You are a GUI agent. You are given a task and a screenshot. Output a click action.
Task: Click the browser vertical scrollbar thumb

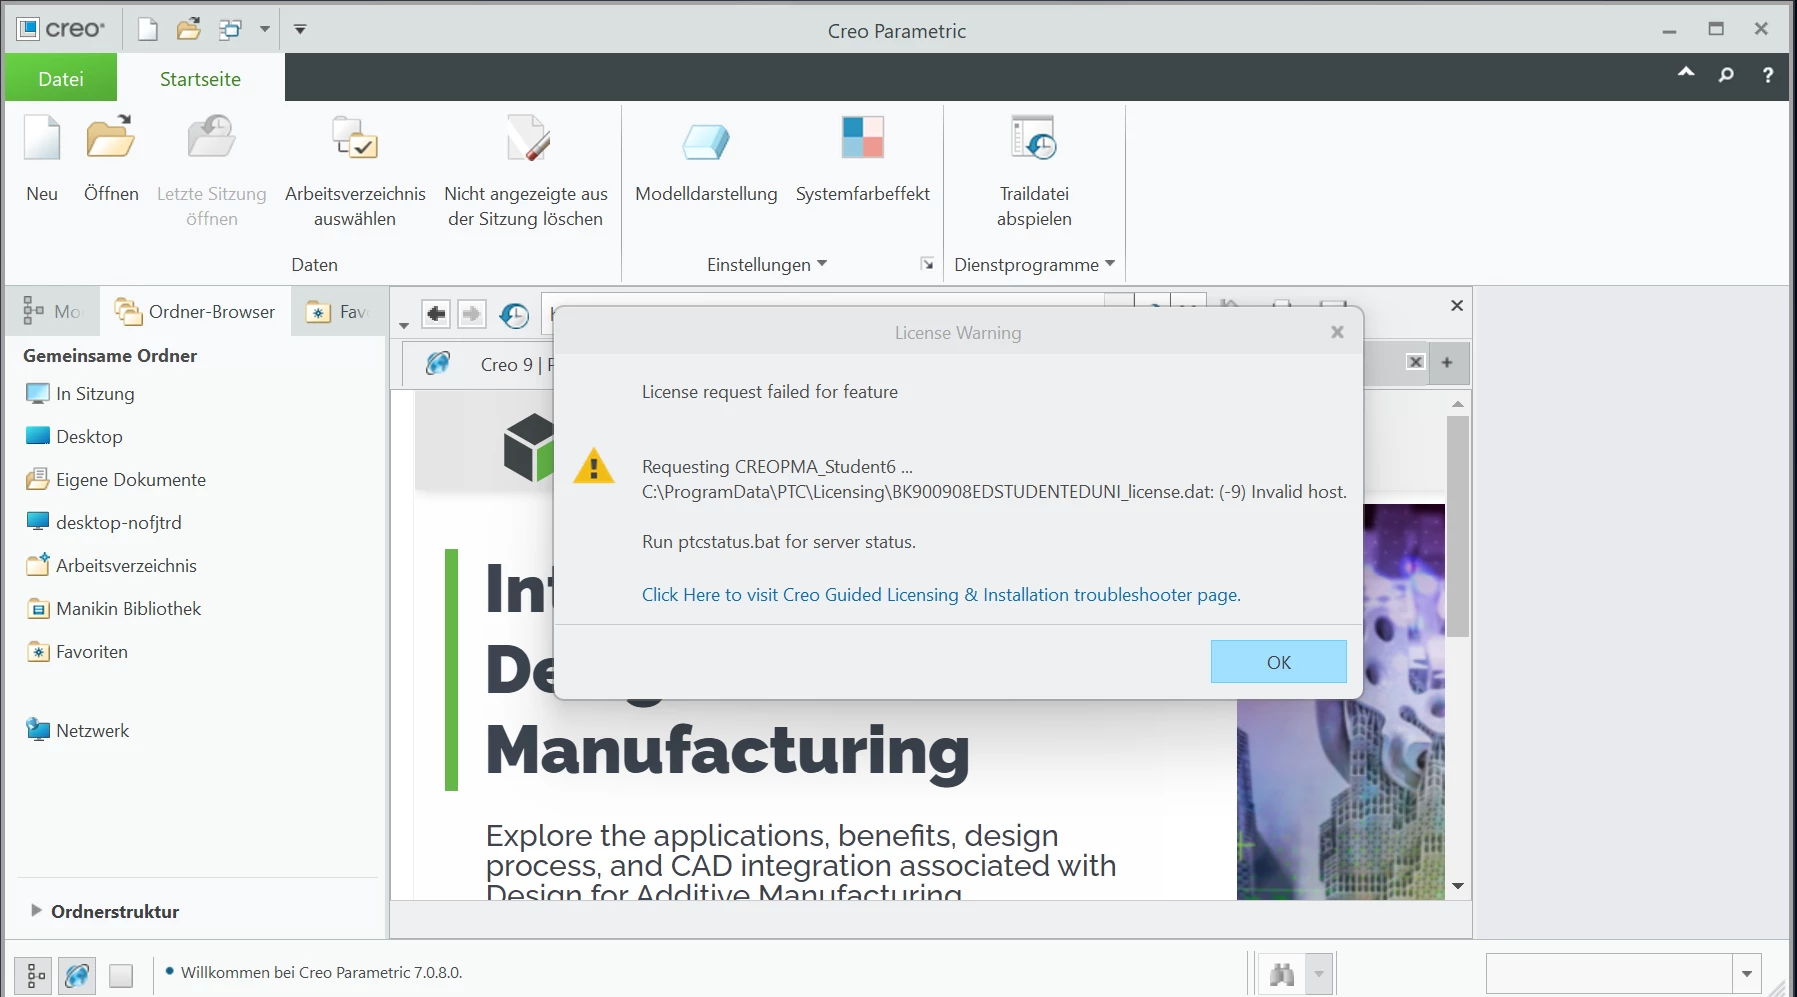1458,525
